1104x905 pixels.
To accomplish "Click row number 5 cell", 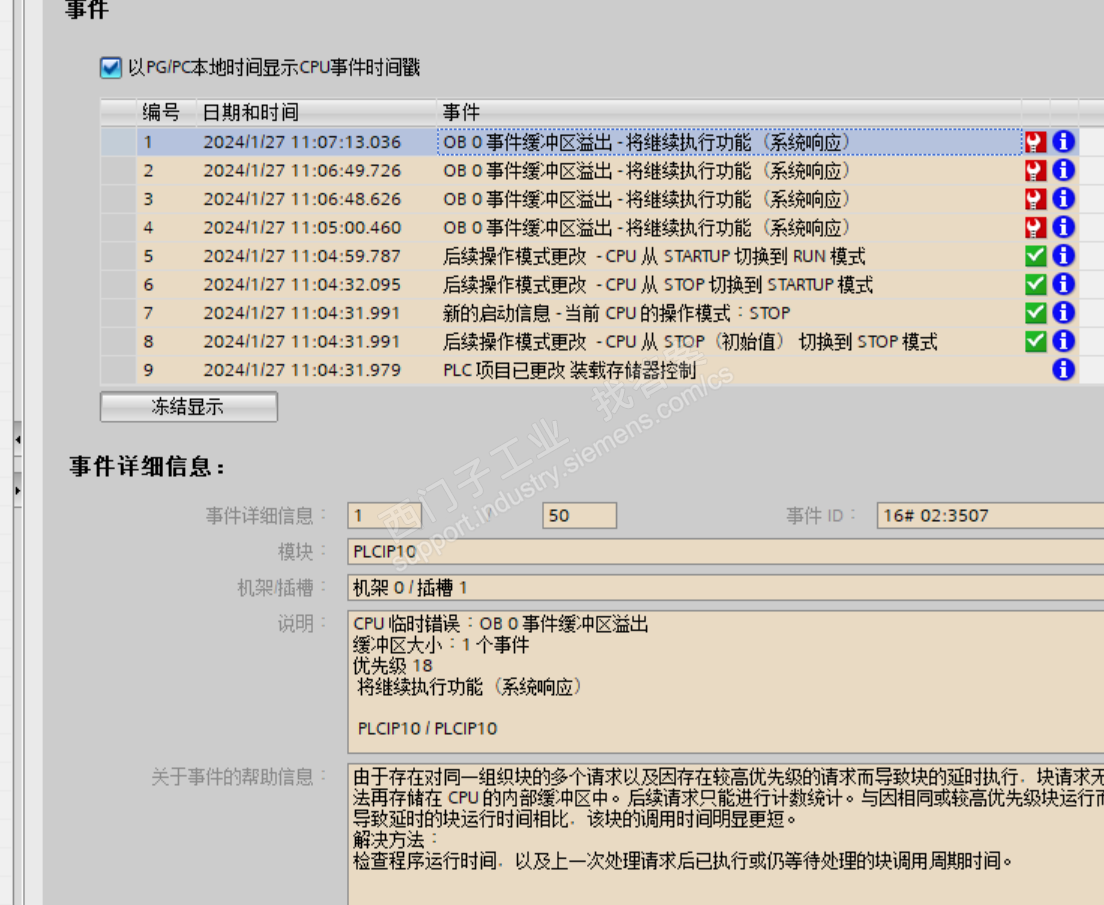I will click(x=166, y=256).
